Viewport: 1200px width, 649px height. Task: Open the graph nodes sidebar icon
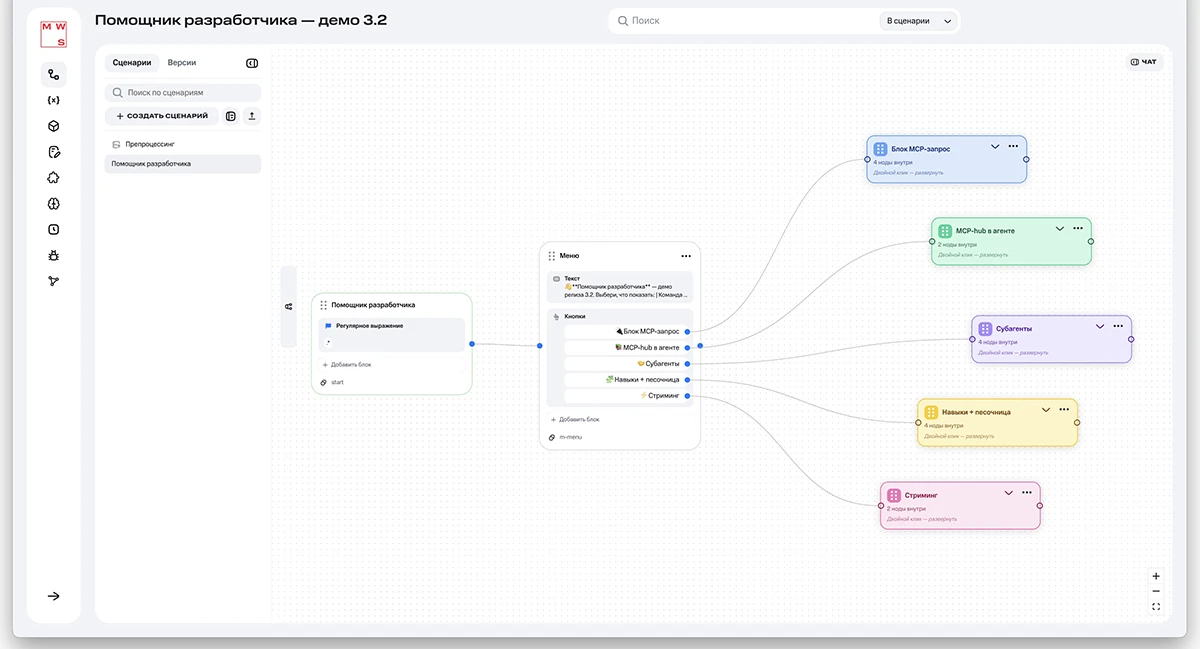[54, 281]
